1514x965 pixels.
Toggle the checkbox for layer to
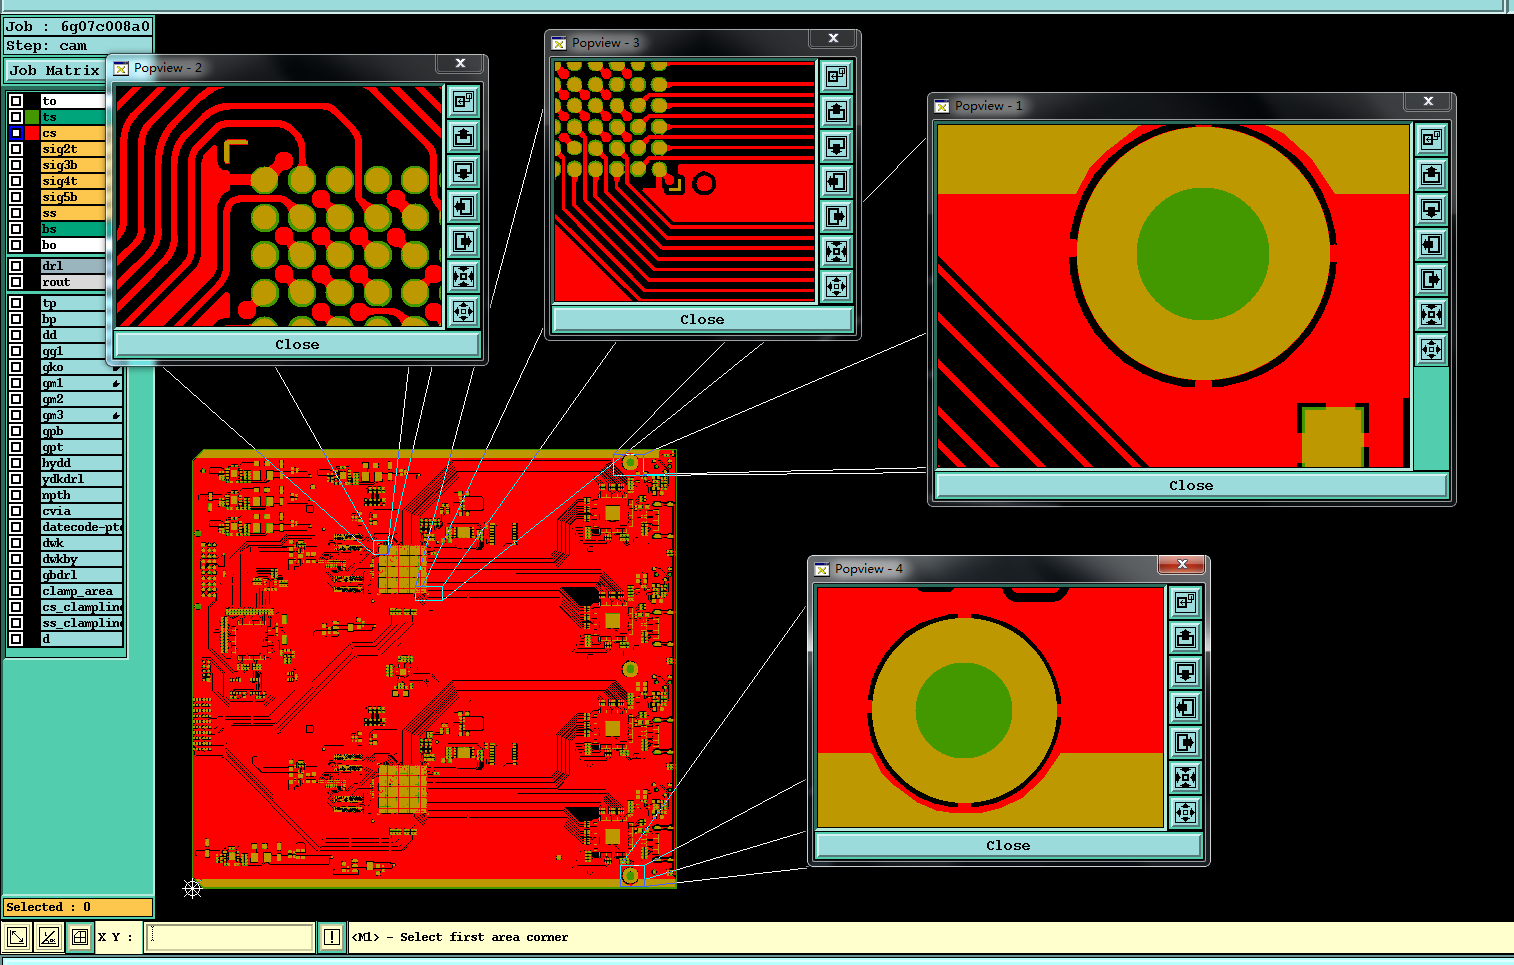pos(16,101)
